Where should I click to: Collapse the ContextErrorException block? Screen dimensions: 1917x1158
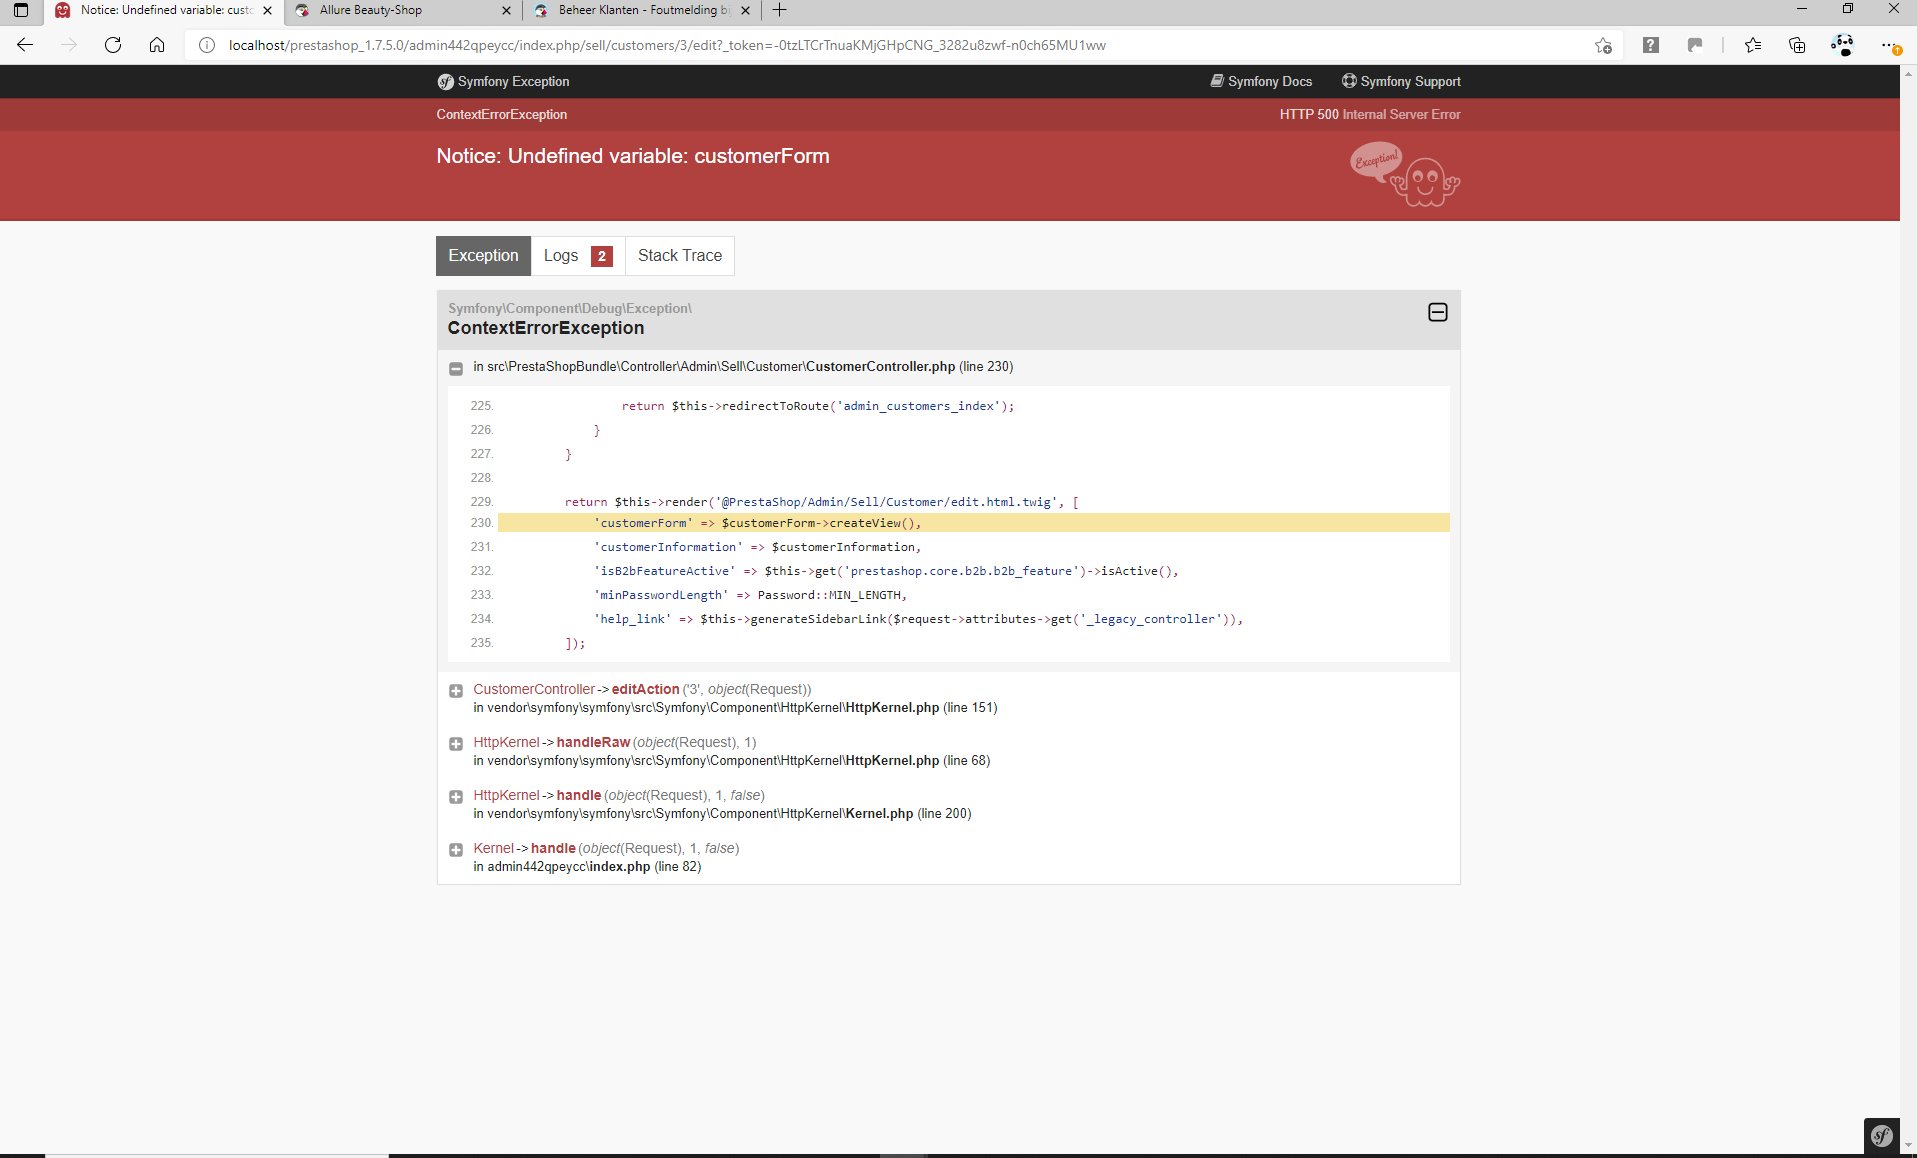coord(1437,313)
